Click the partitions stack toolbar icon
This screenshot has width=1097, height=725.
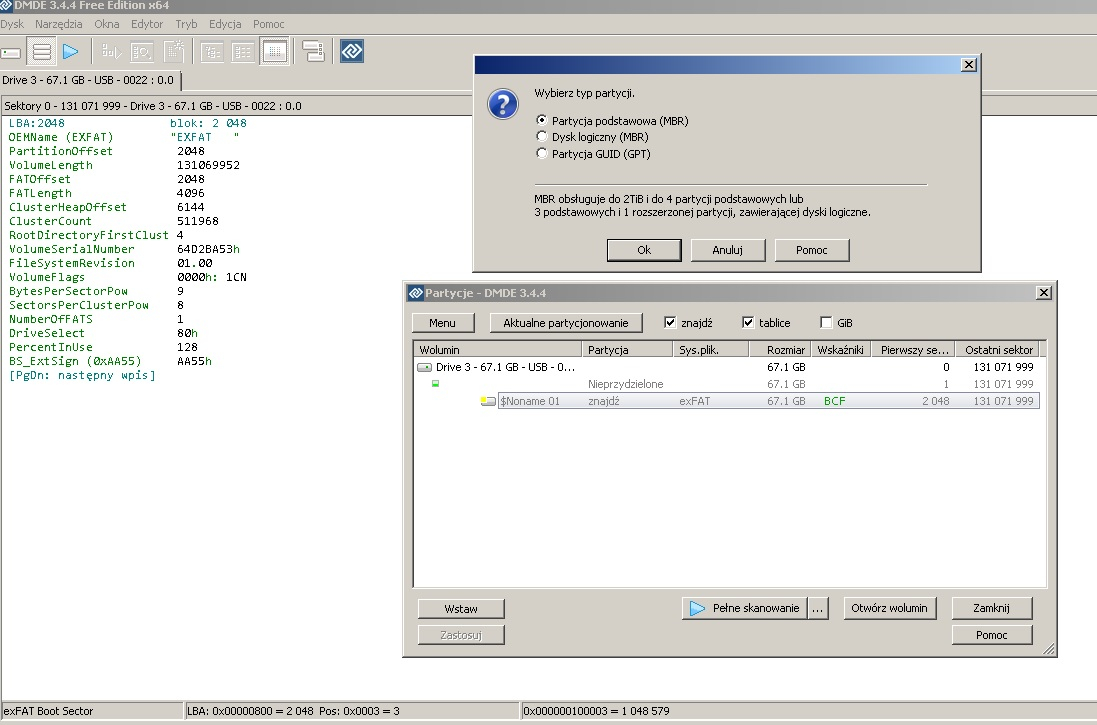[42, 52]
